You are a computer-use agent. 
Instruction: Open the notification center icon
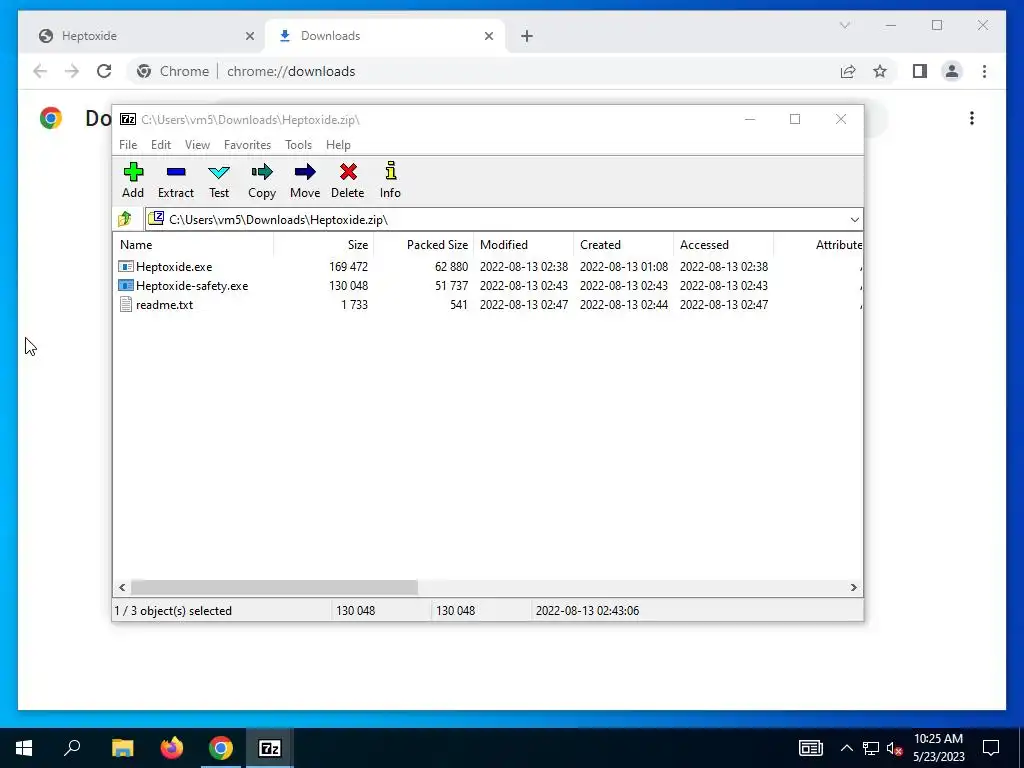click(x=991, y=748)
